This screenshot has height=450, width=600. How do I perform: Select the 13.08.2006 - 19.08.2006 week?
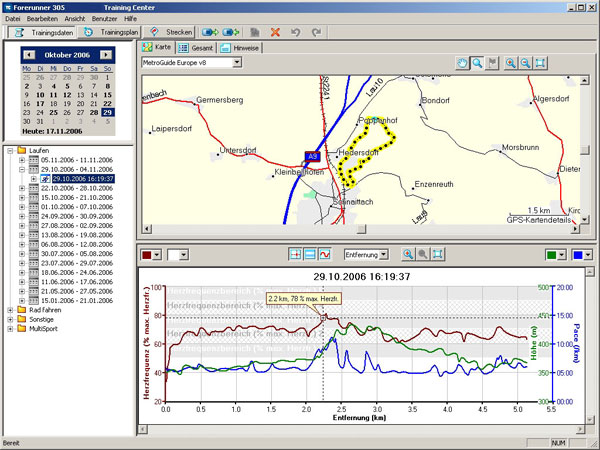(x=77, y=235)
